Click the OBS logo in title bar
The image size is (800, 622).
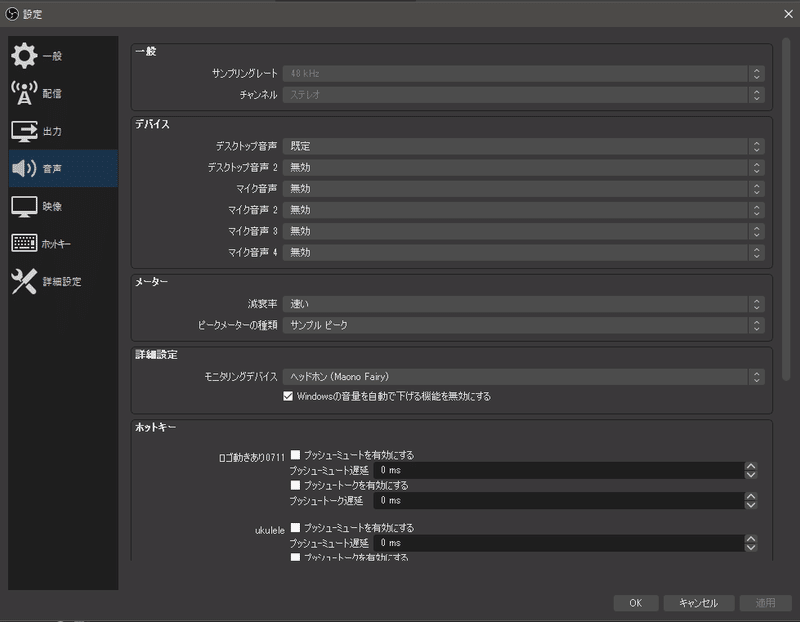coord(12,14)
